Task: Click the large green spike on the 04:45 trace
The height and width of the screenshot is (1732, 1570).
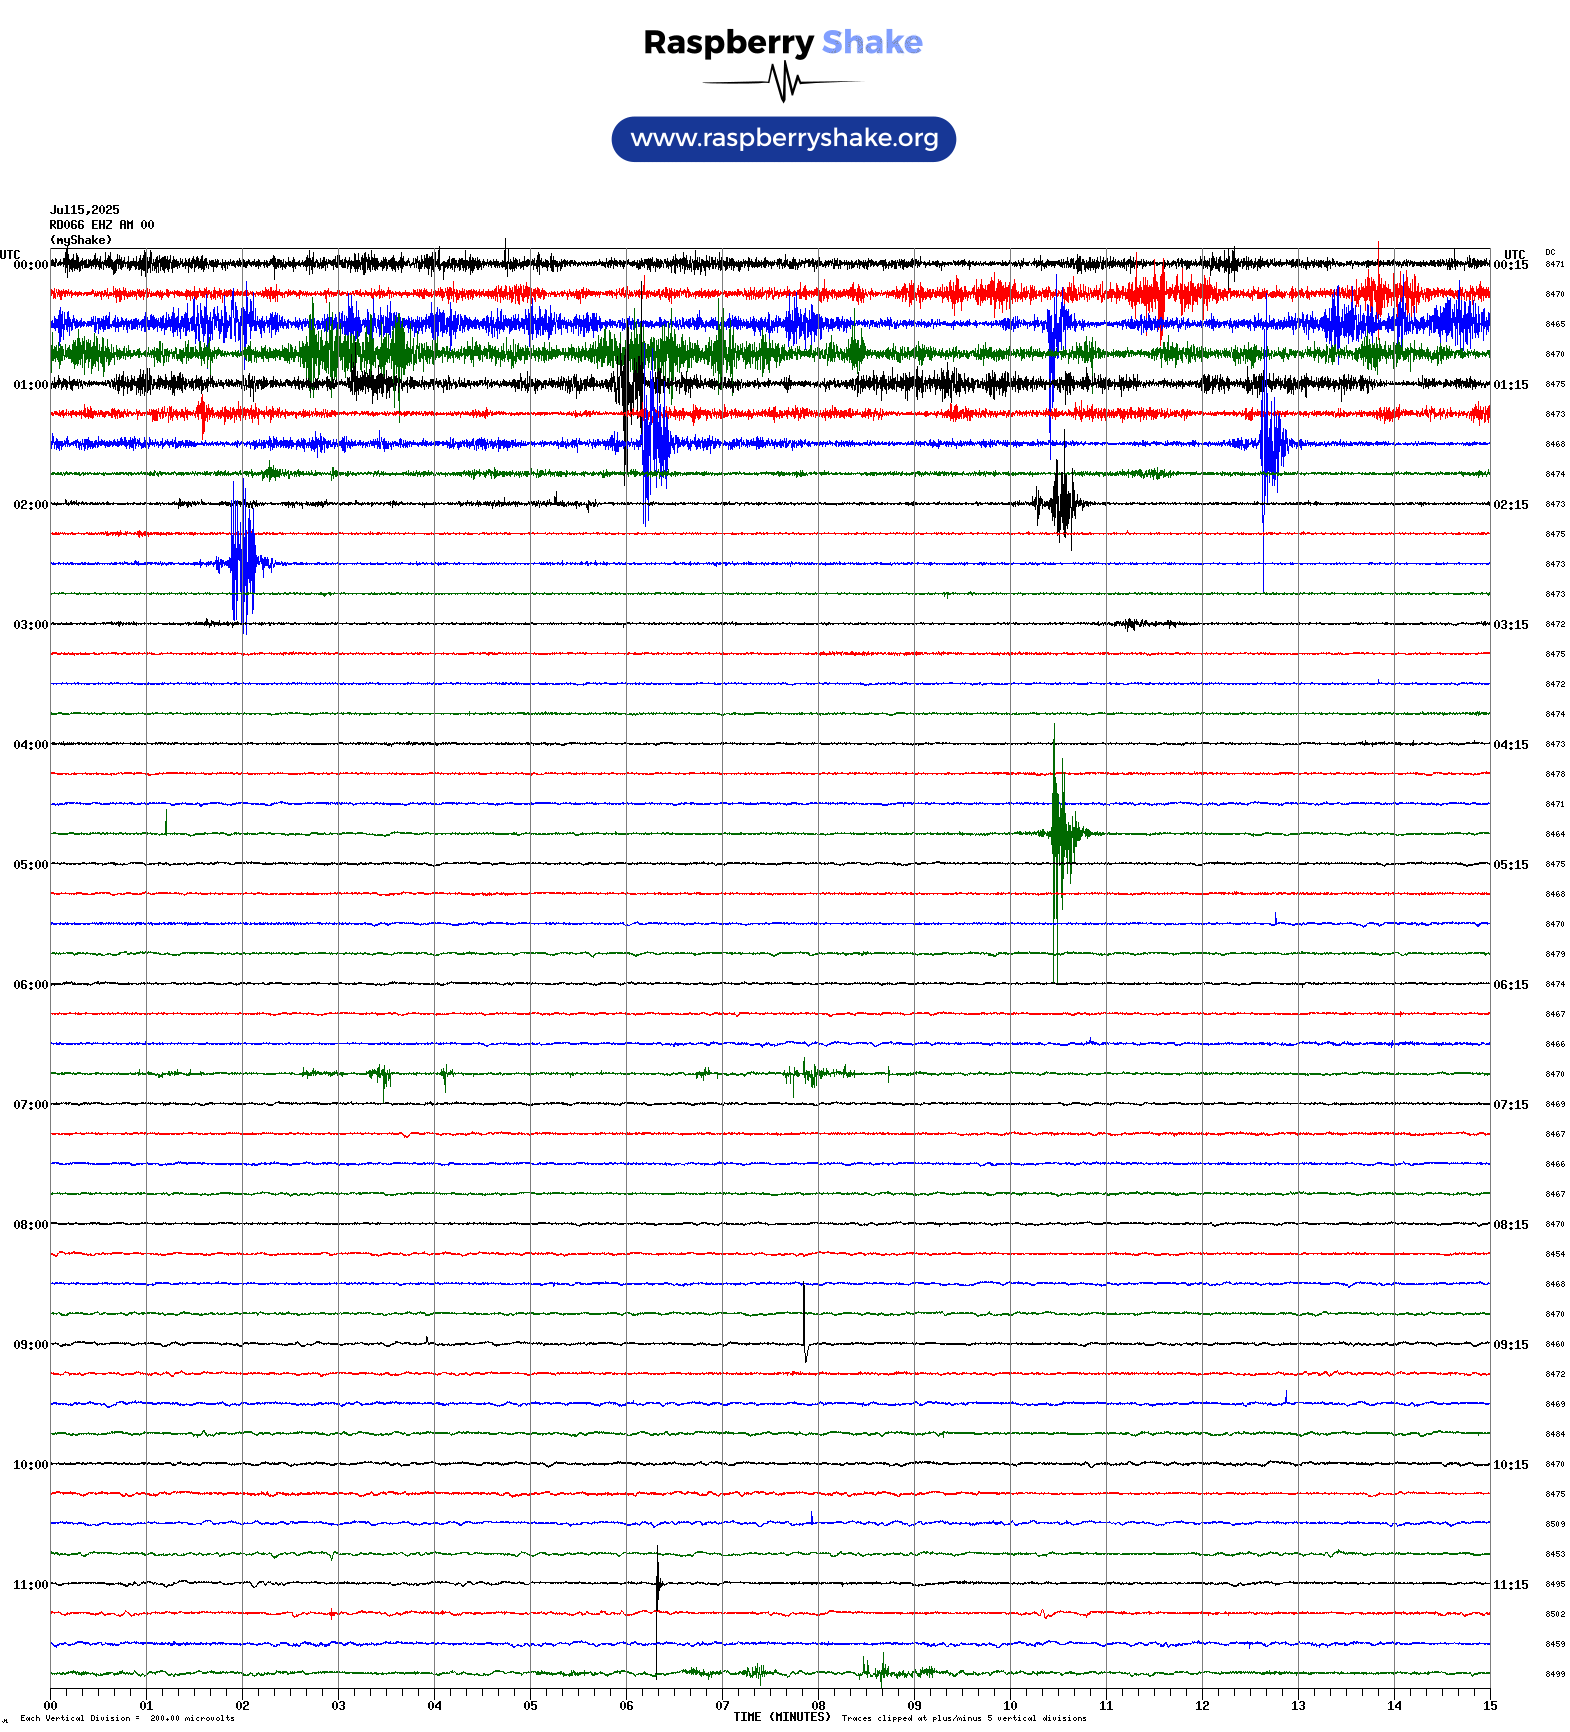Action: tap(1057, 832)
